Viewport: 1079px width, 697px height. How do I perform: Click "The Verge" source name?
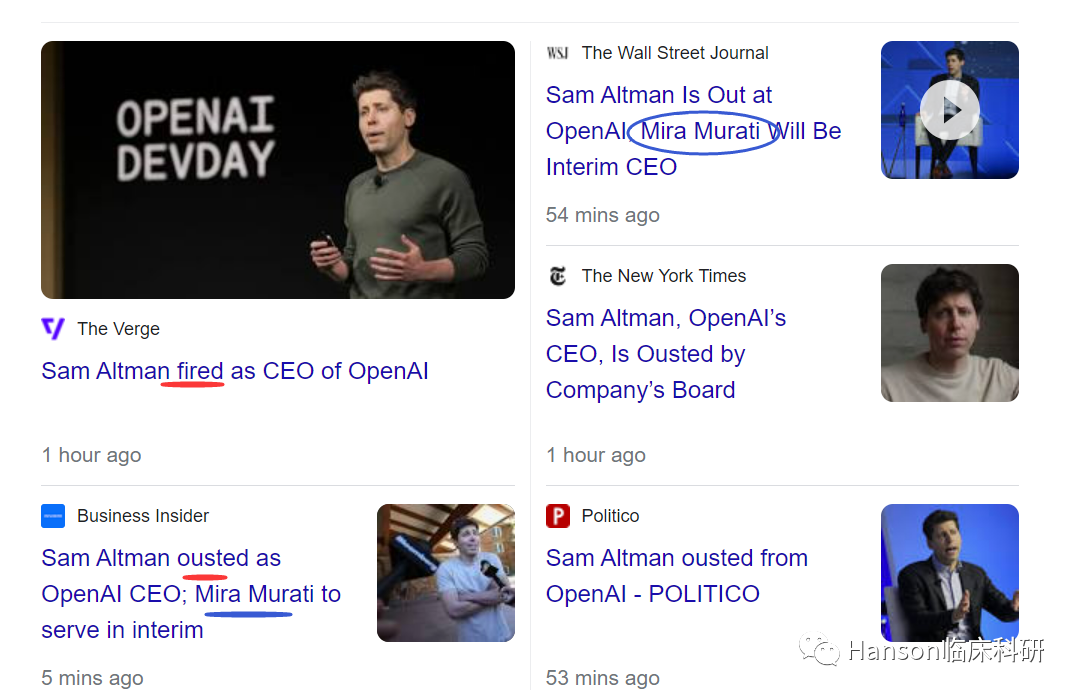point(118,329)
